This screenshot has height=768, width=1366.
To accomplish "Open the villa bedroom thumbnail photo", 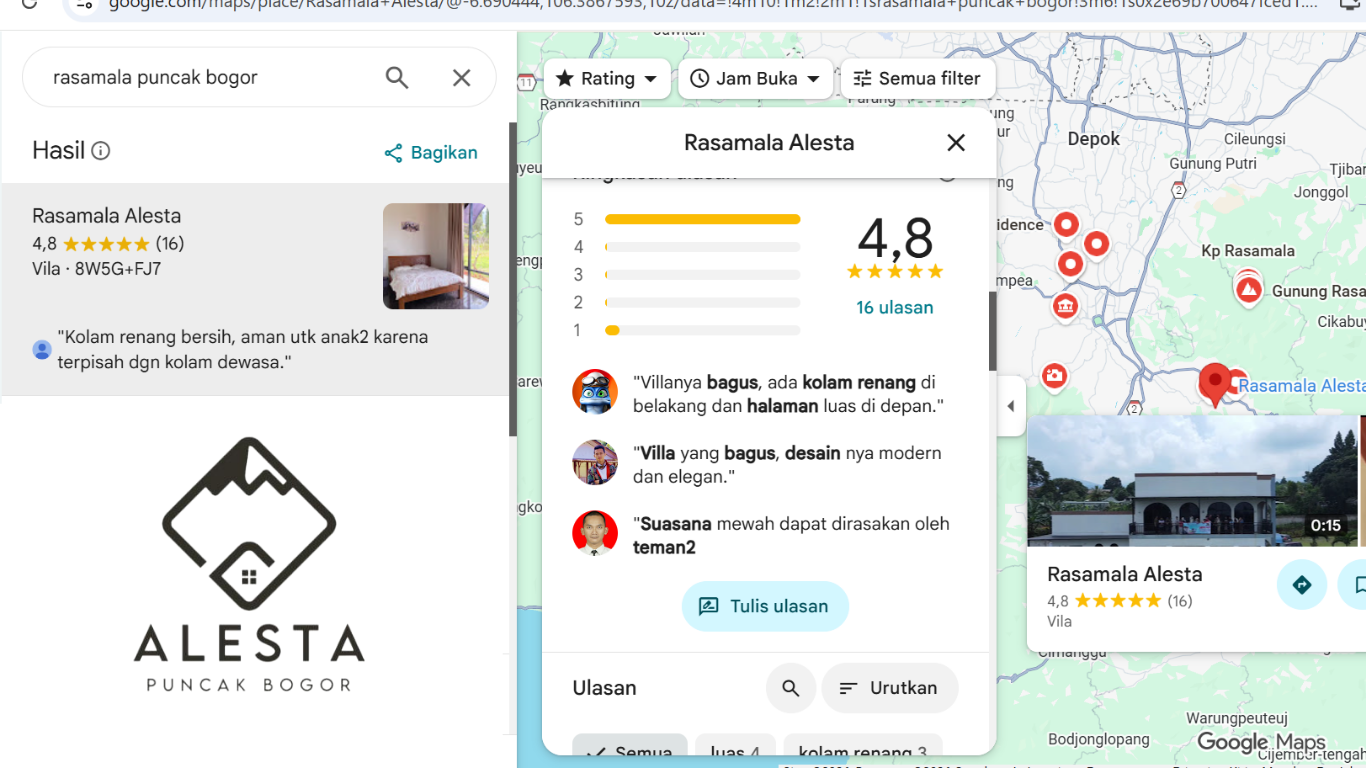I will point(435,256).
